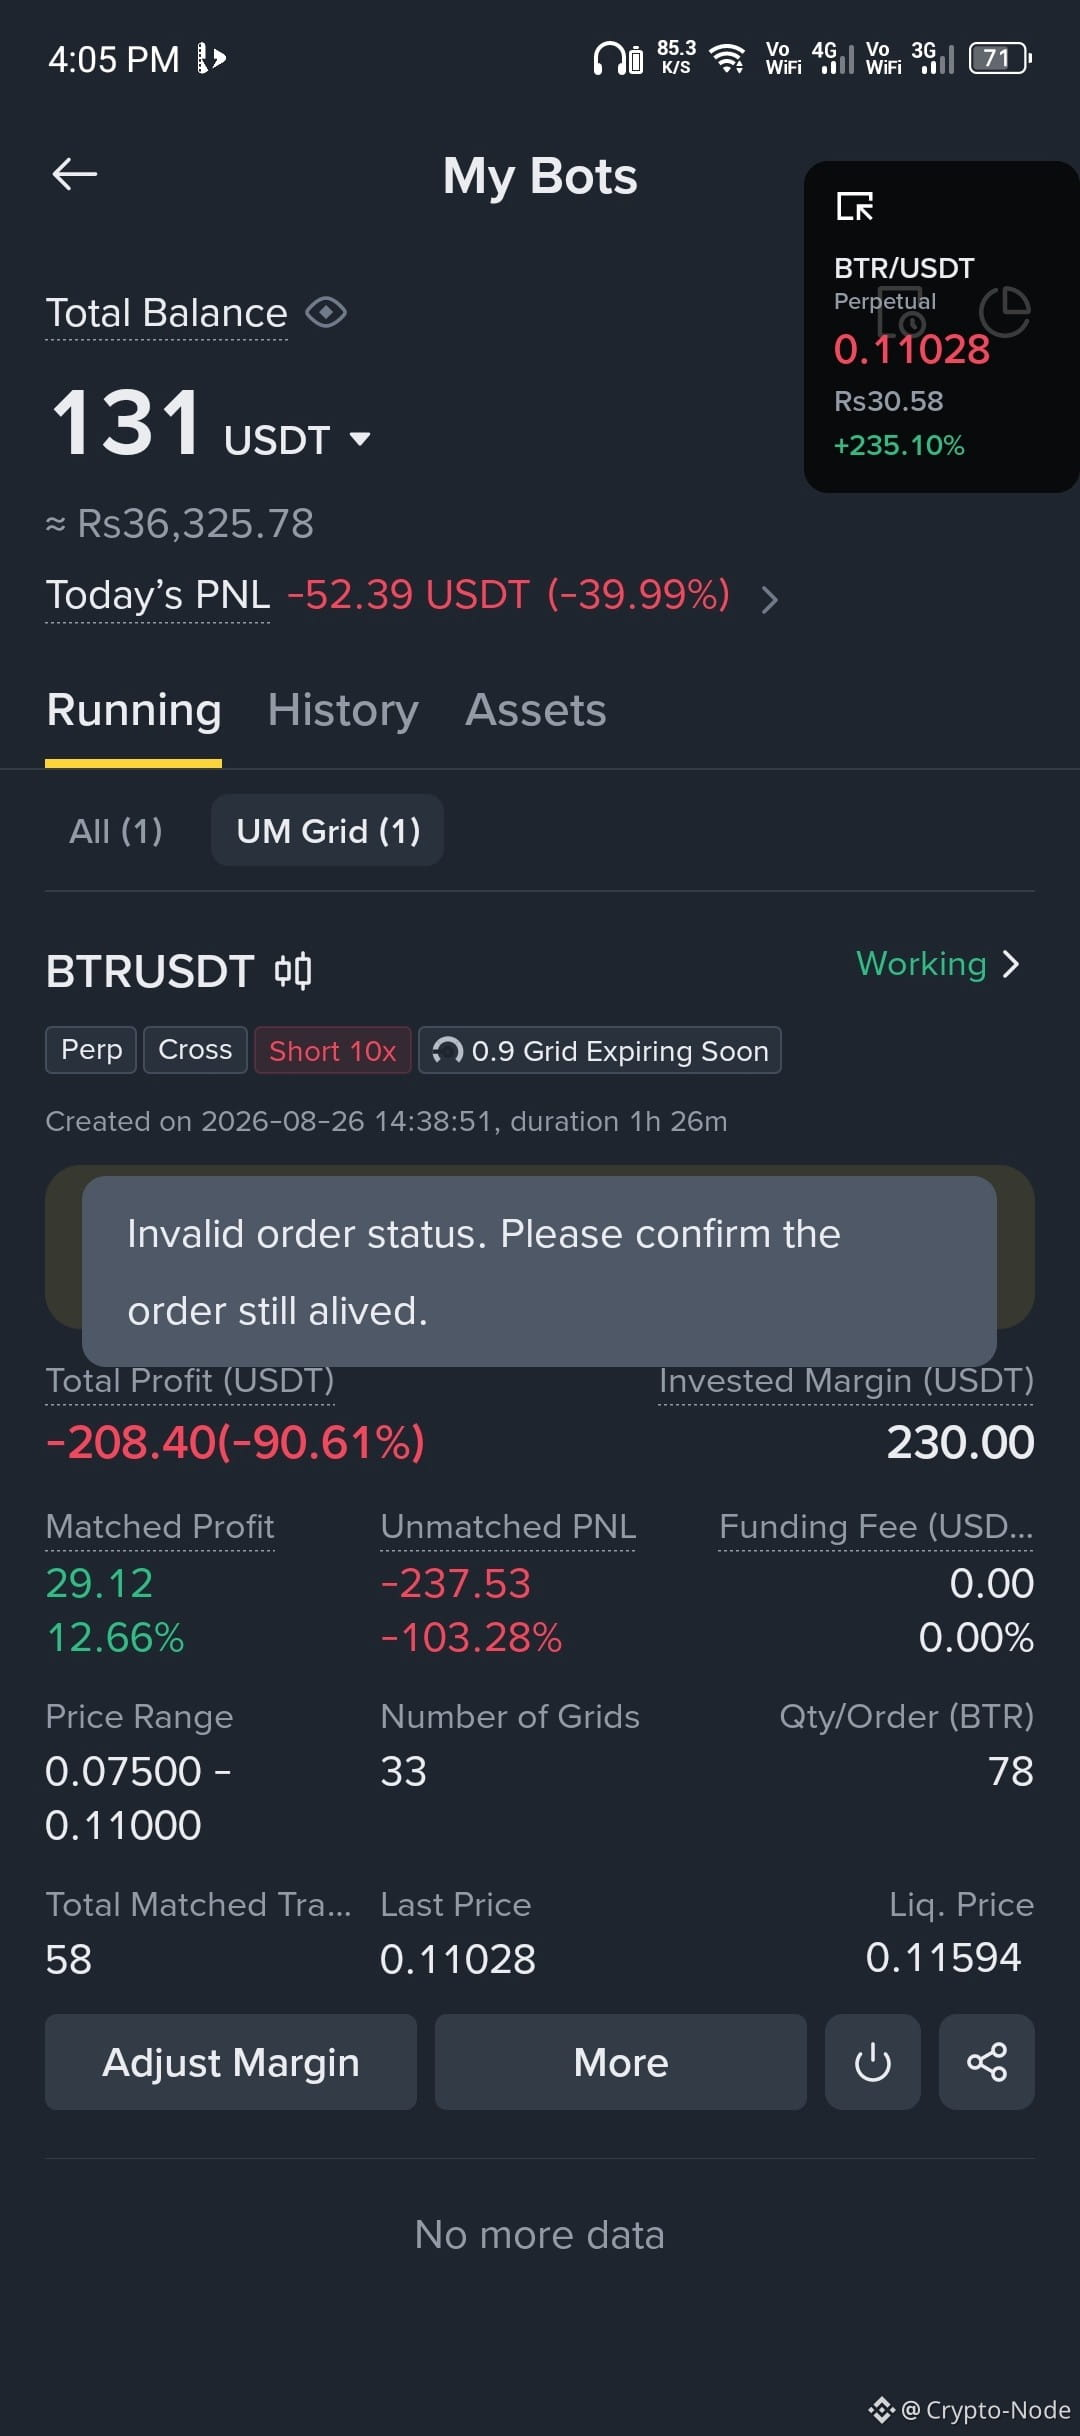Switch to the History tab

pos(343,710)
